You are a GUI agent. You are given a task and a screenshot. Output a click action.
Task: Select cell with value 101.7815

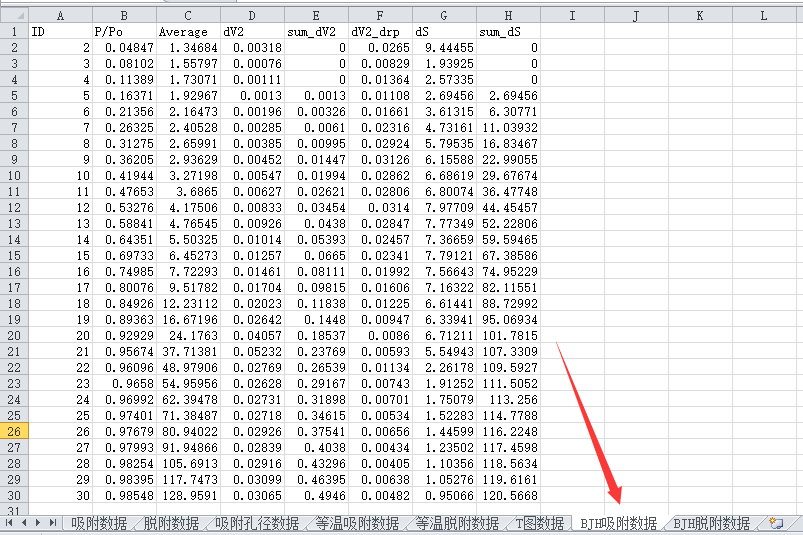[509, 335]
